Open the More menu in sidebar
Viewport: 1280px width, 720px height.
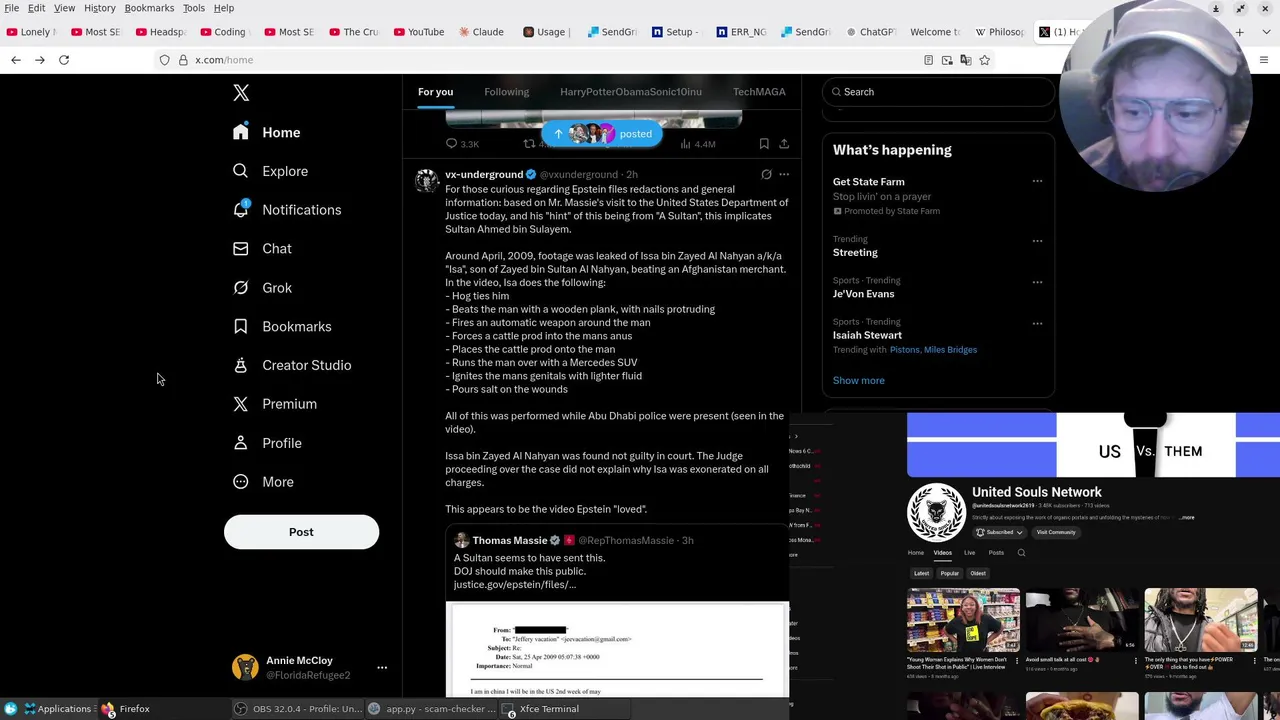point(264,482)
